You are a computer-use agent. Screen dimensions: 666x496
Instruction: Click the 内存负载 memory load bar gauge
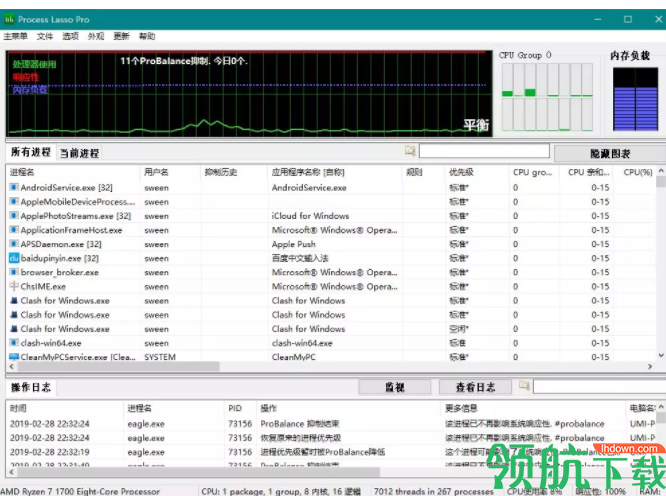[635, 99]
